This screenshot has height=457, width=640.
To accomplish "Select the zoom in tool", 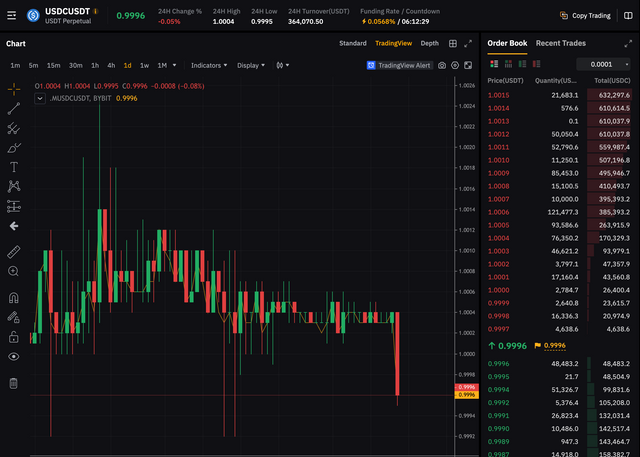I will pos(13,271).
